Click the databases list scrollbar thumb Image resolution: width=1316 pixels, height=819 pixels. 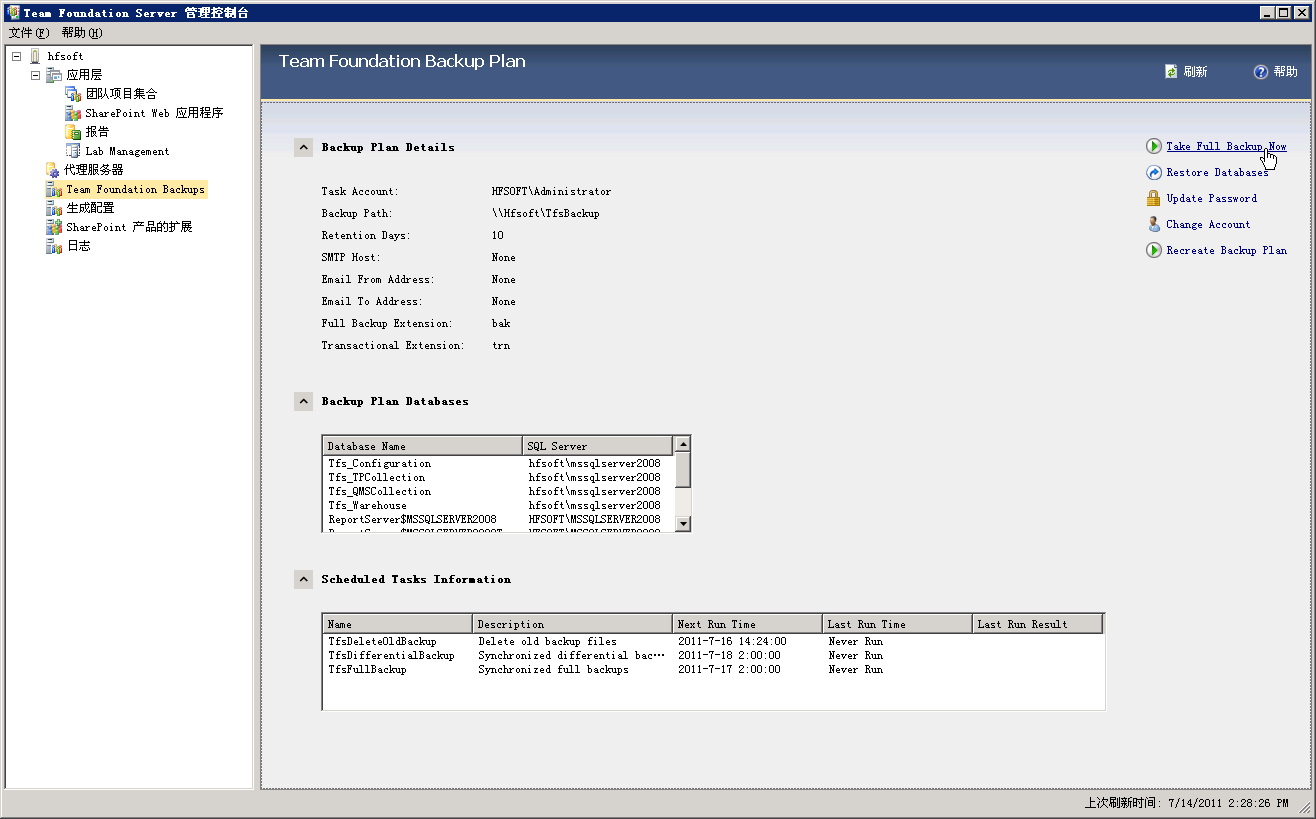coord(682,469)
